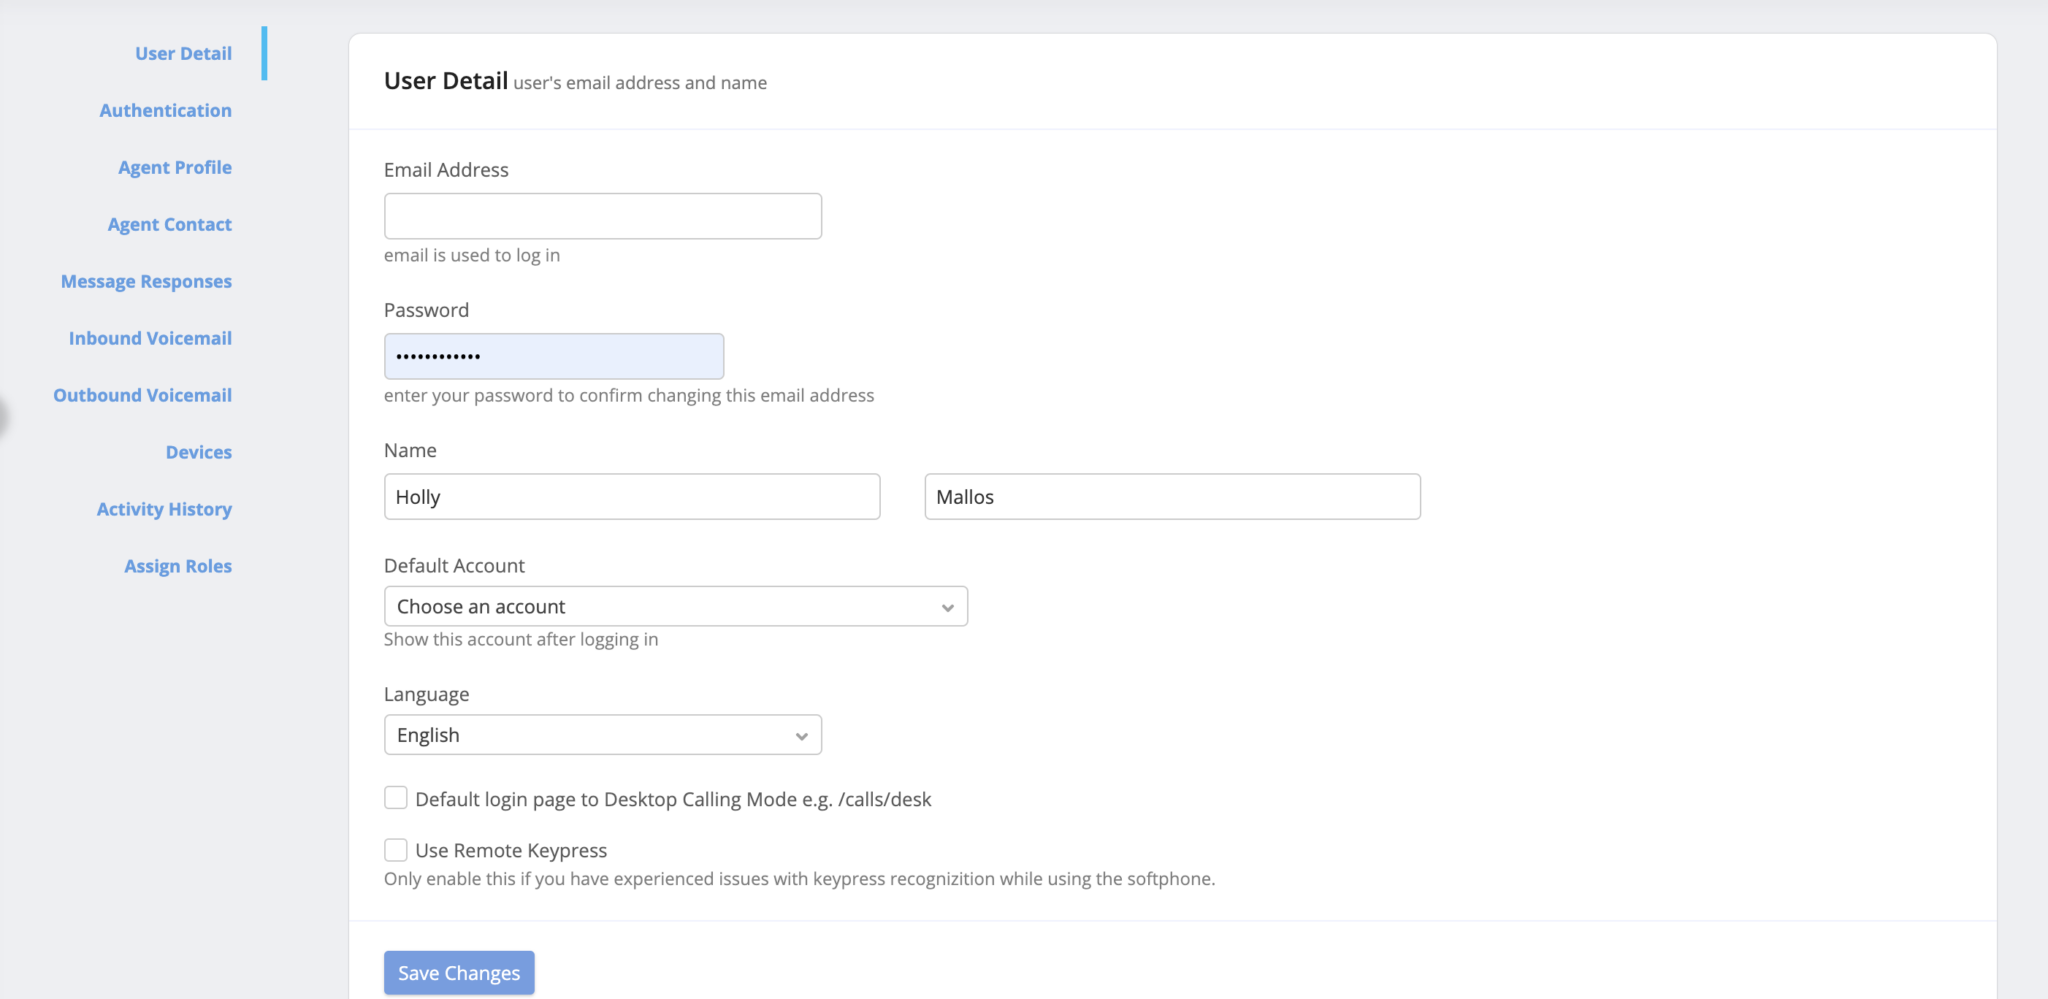
Task: Enable Default login to Desktop Calling Mode
Action: [x=396, y=798]
